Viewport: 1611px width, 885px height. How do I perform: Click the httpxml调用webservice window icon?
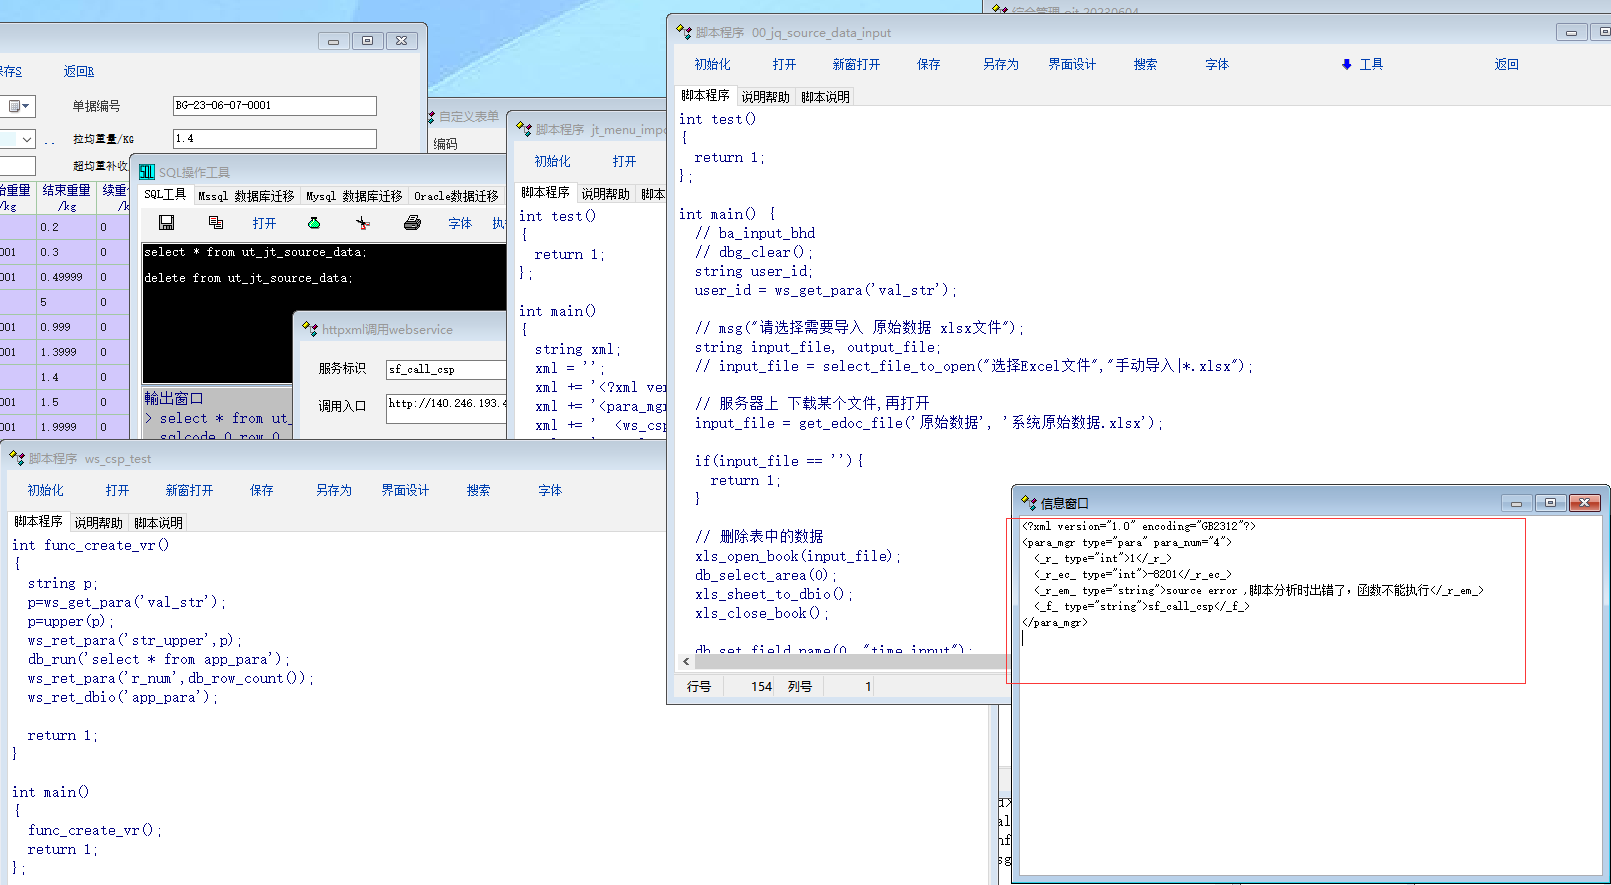[x=310, y=329]
